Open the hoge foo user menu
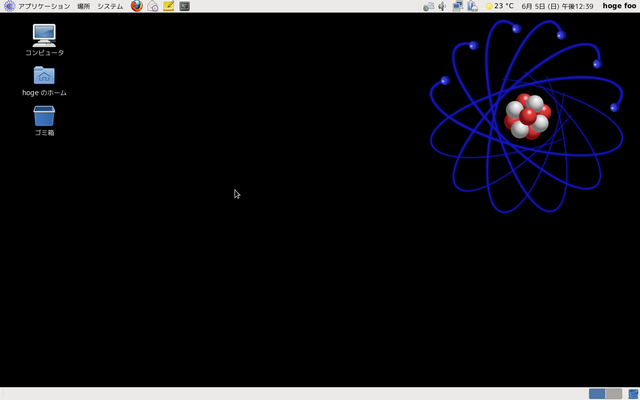The width and height of the screenshot is (640, 400). point(619,6)
